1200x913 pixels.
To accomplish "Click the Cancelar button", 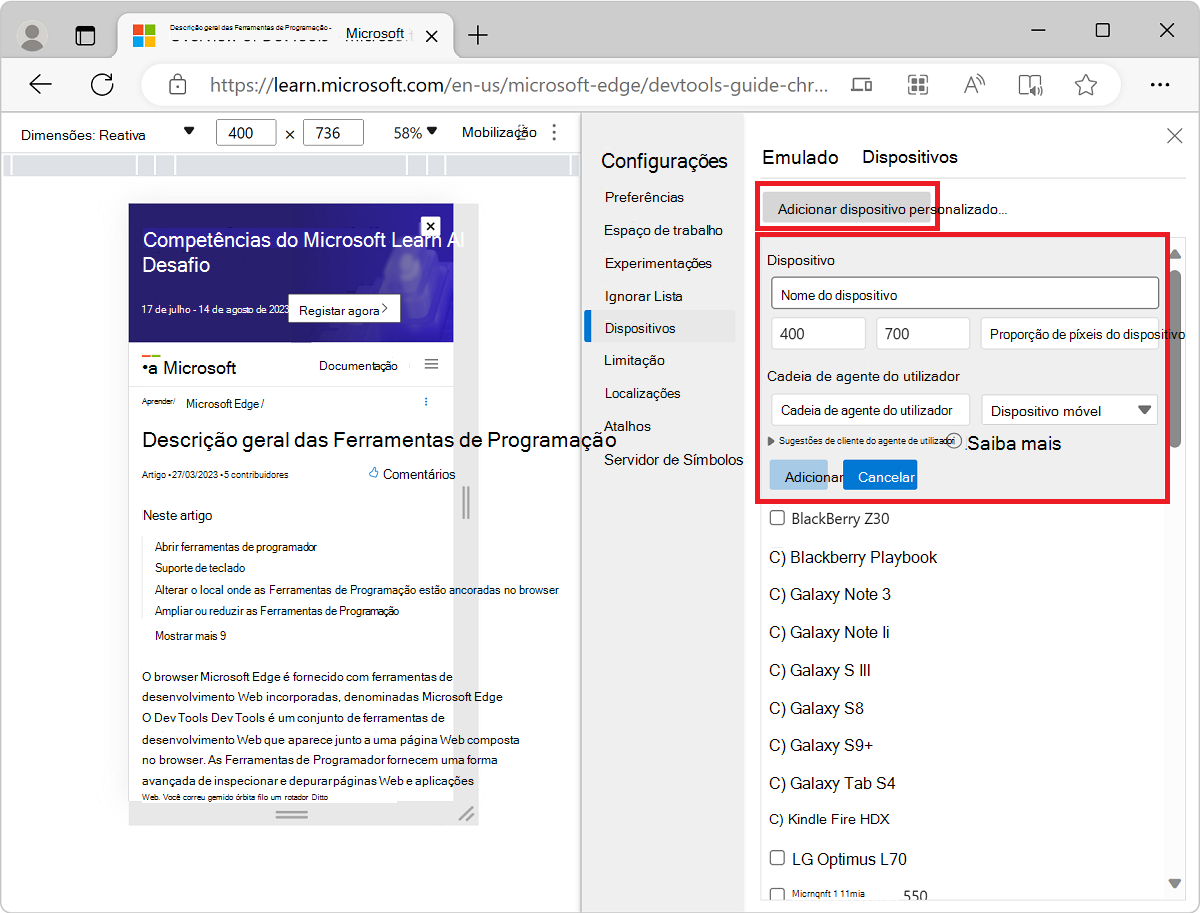I will click(880, 475).
